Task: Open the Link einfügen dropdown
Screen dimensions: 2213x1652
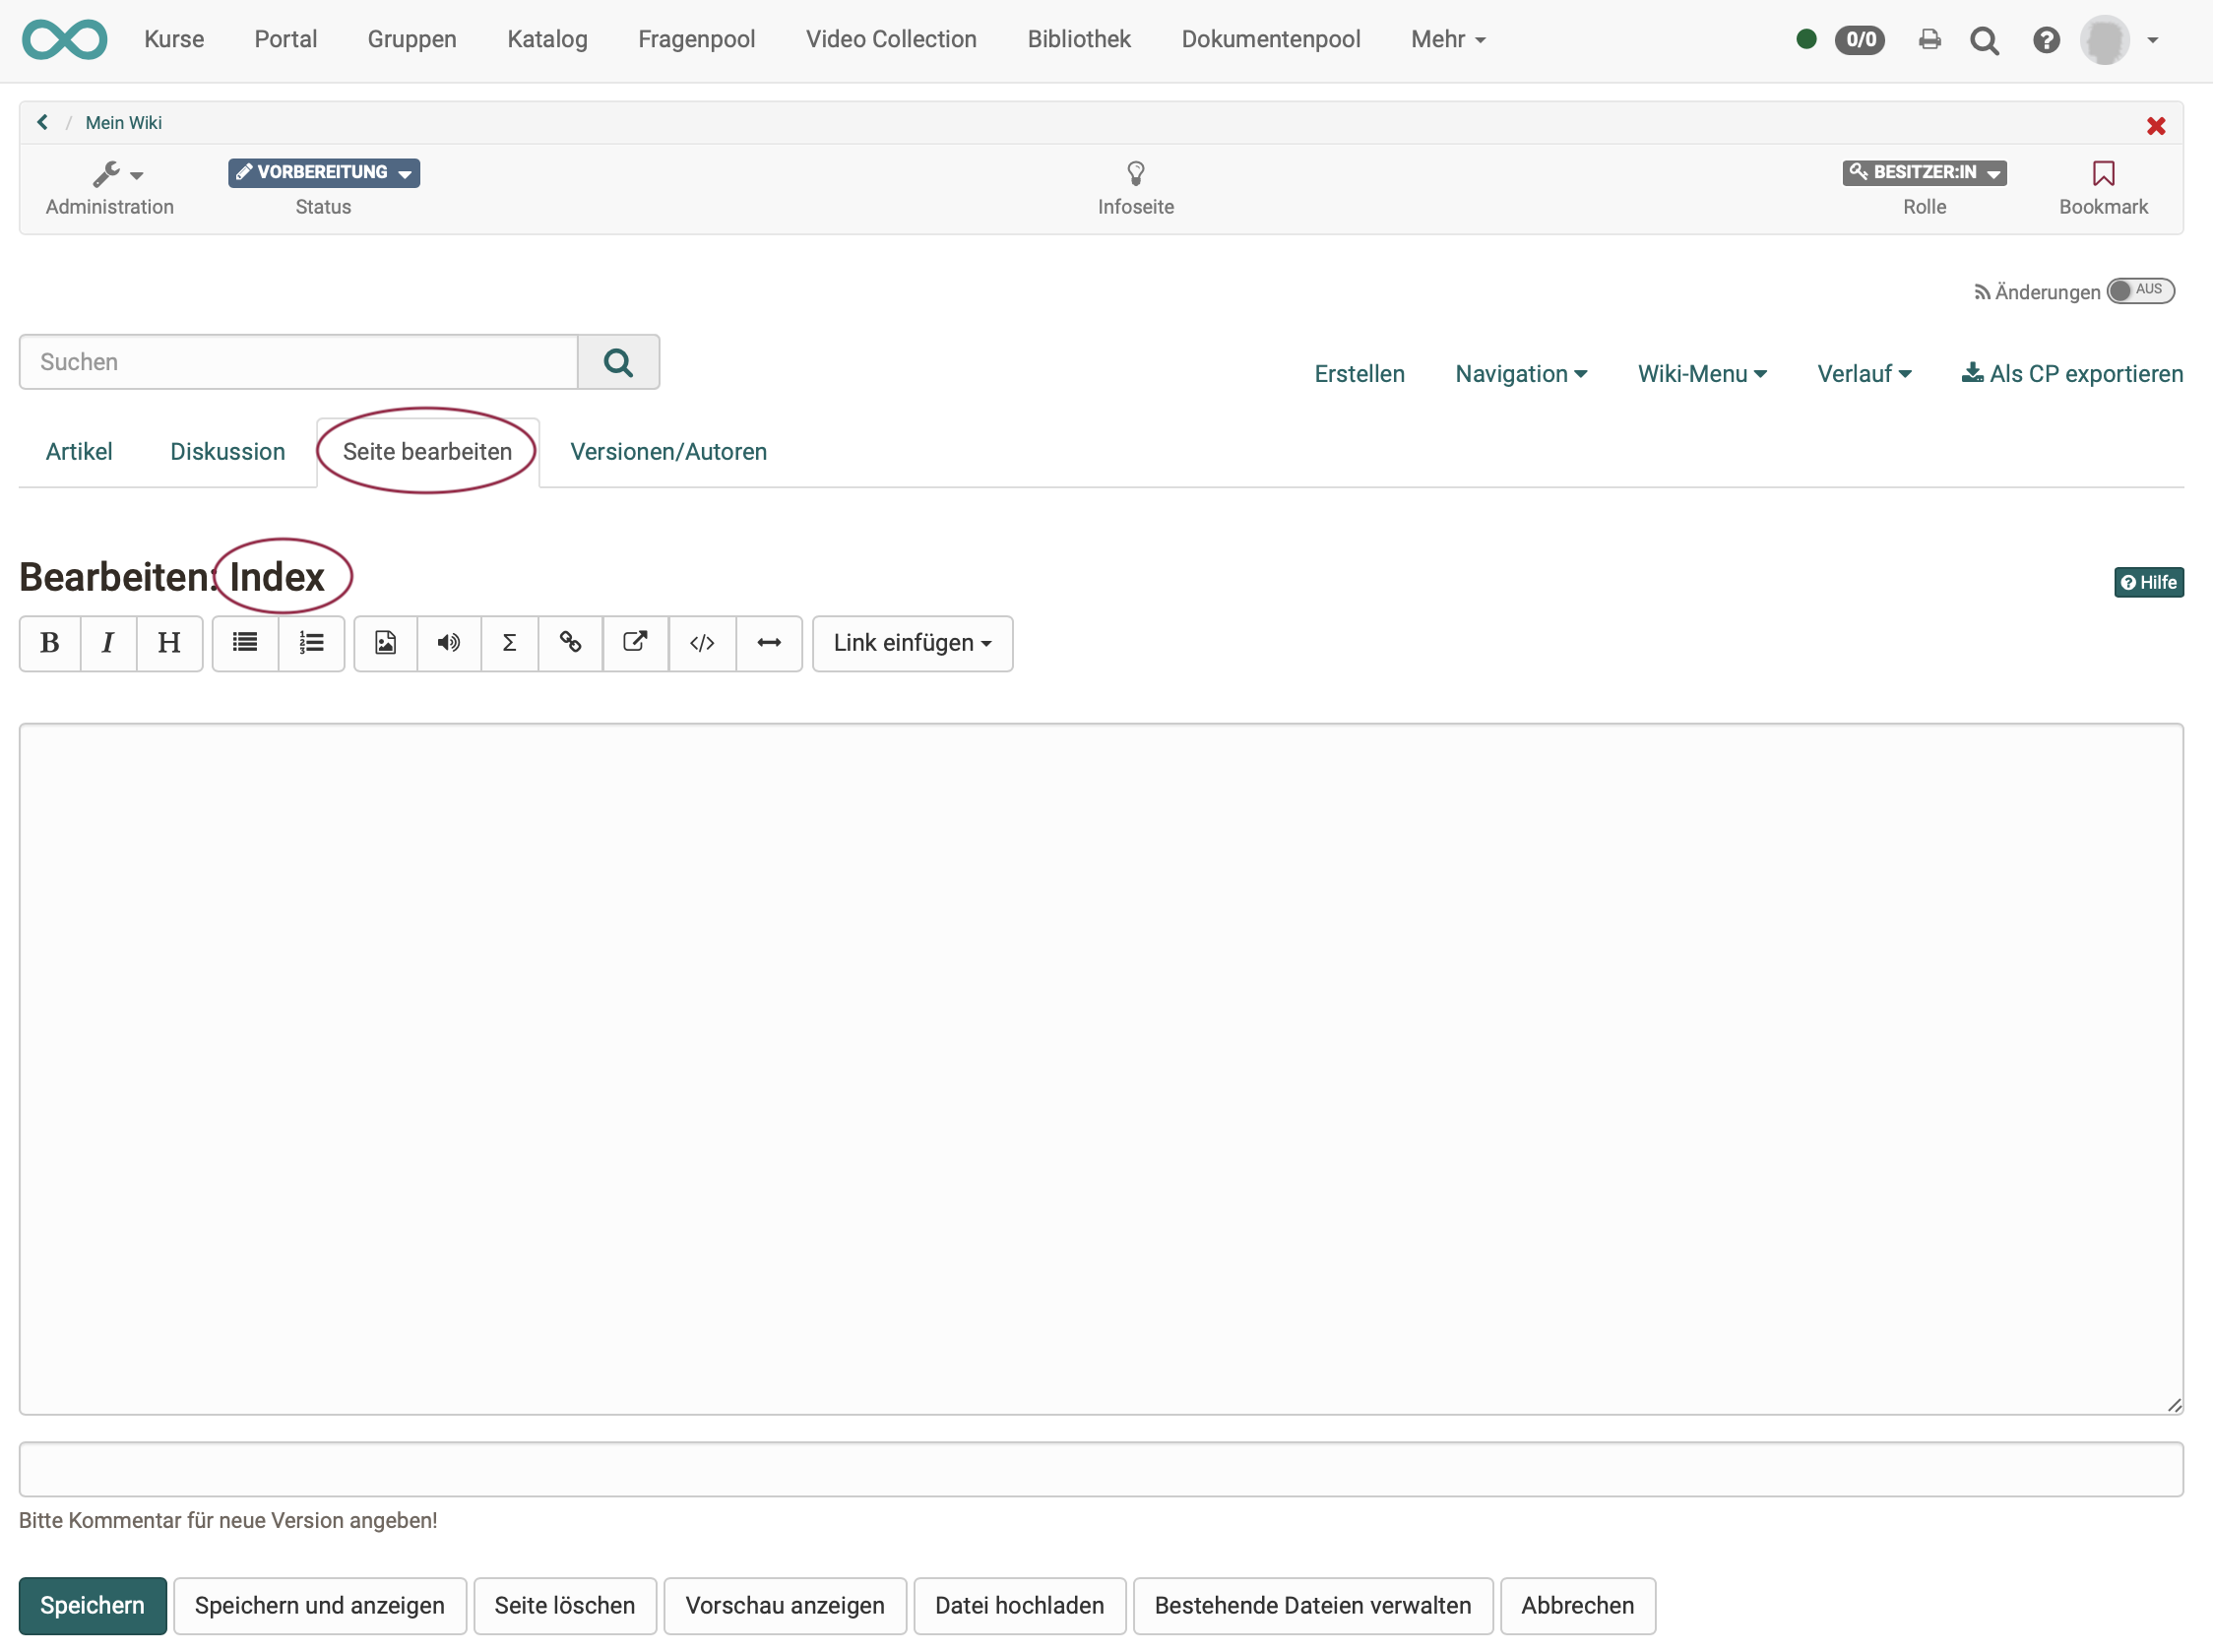Action: click(x=911, y=643)
